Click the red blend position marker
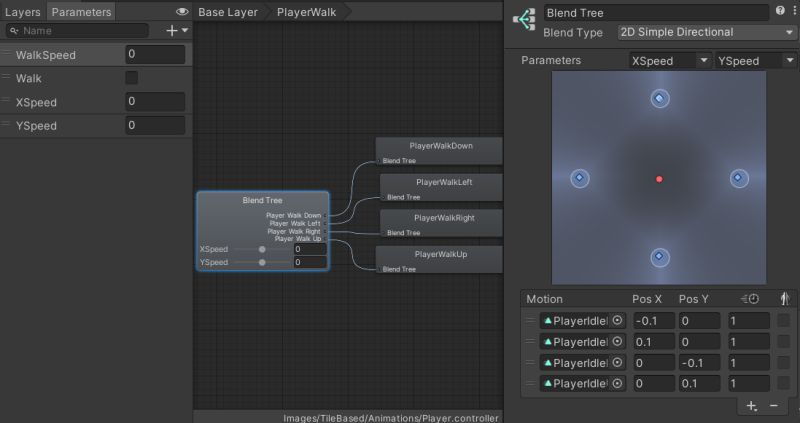 coord(659,179)
